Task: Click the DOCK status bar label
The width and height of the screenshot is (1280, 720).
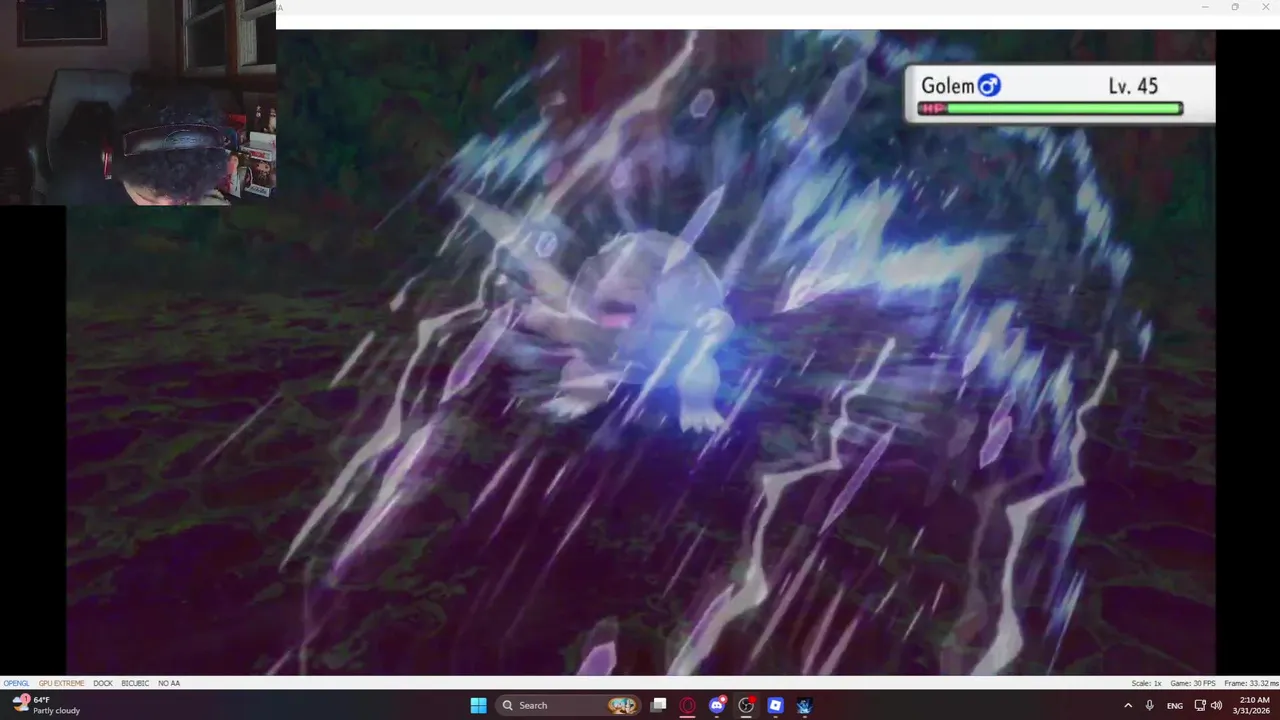Action: tap(103, 683)
